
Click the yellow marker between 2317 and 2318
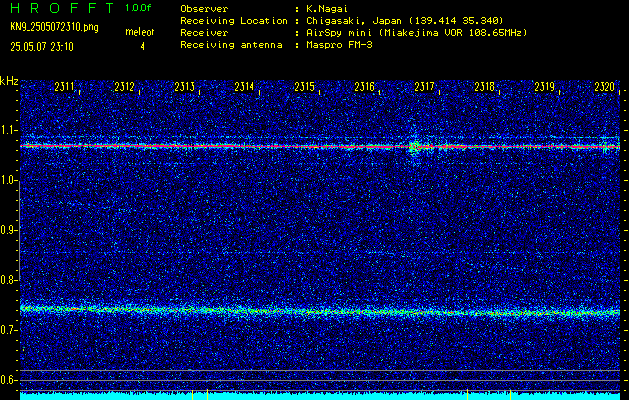tap(467, 394)
